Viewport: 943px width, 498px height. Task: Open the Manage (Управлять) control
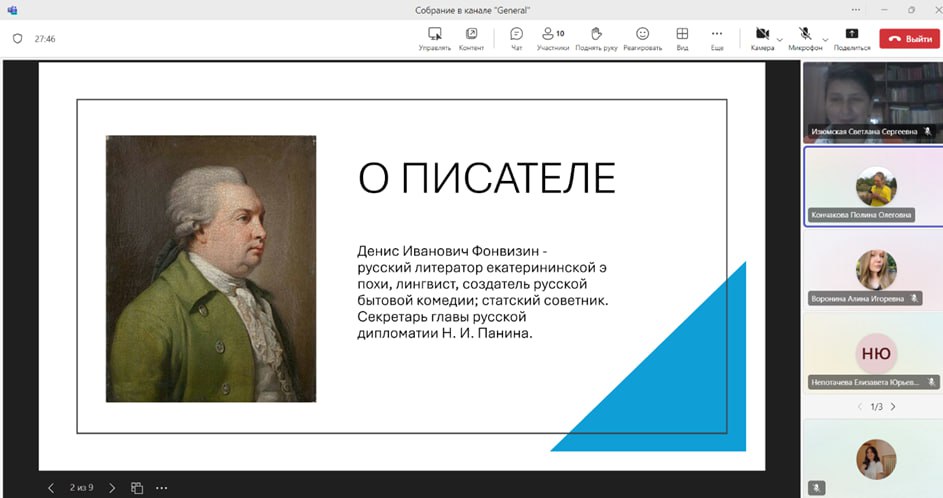(x=434, y=38)
